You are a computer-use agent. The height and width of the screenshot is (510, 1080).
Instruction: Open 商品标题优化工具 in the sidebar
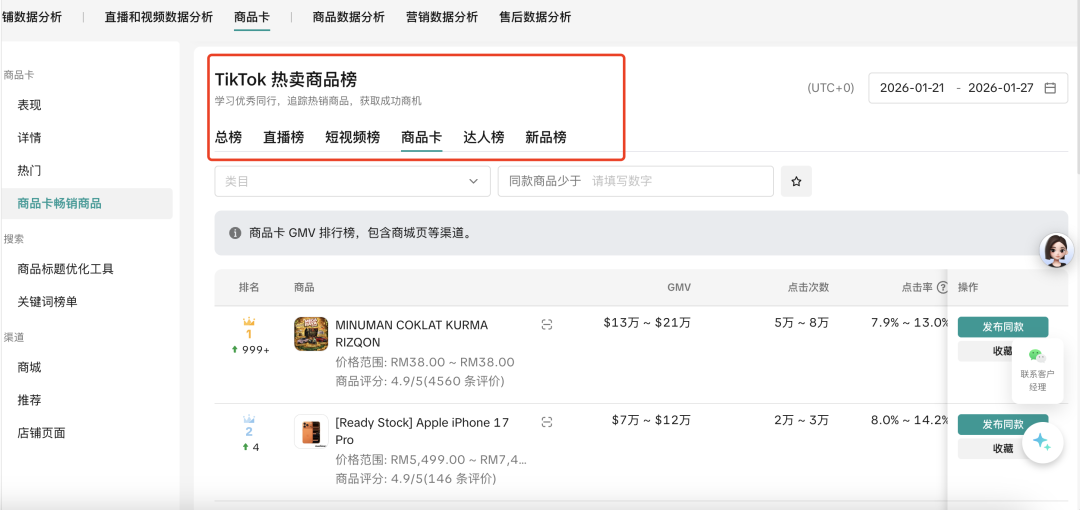(66, 269)
